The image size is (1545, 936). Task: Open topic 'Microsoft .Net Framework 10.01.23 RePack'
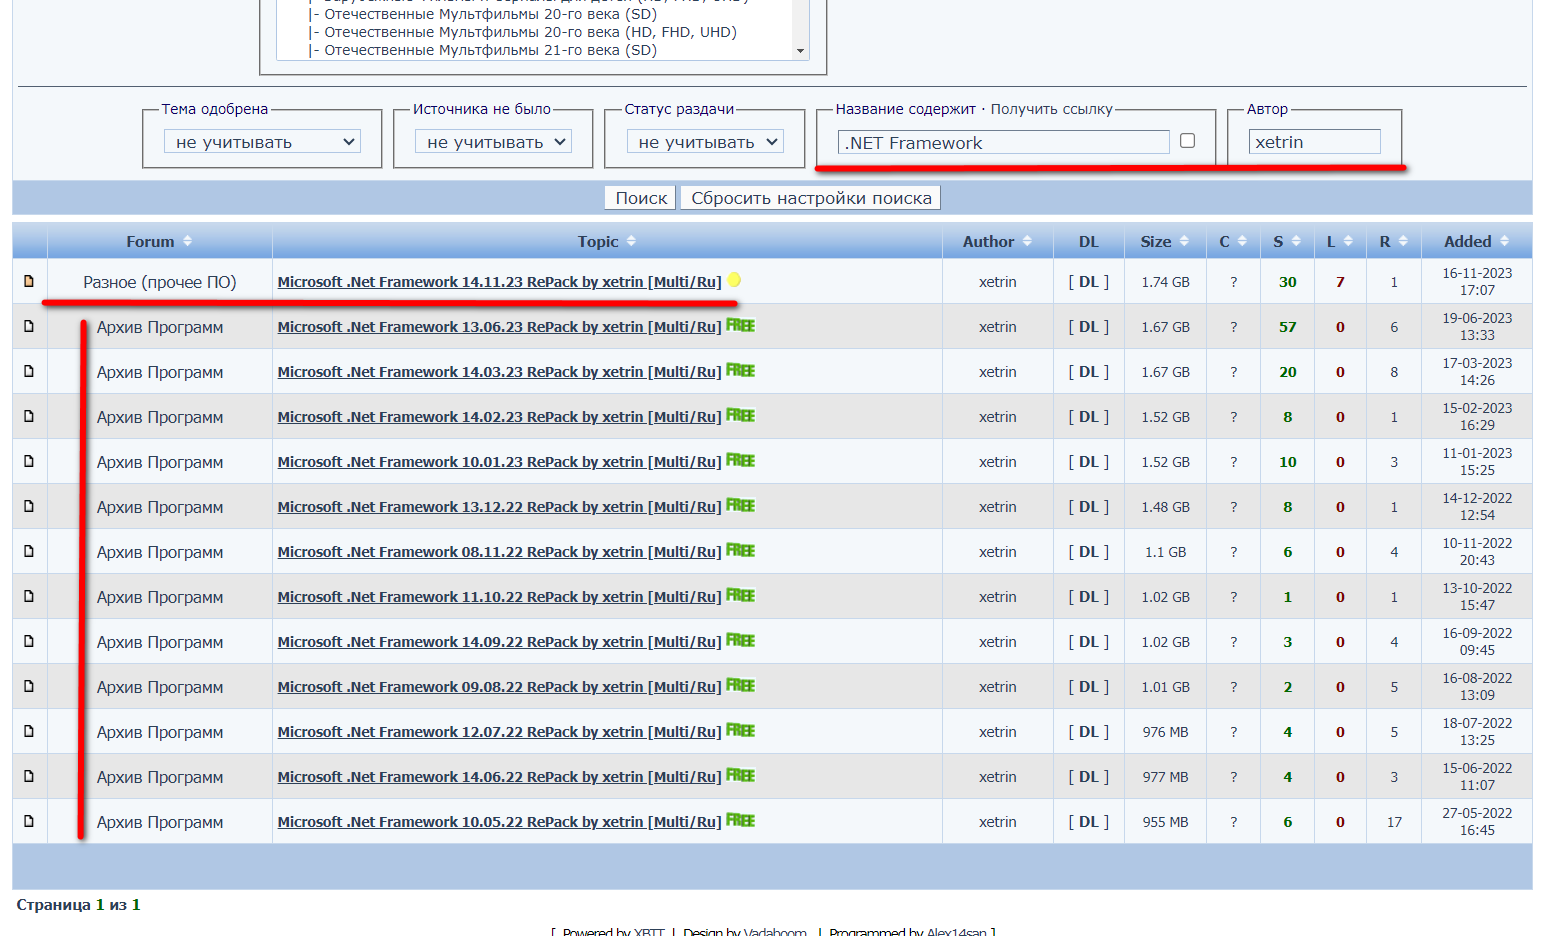tap(499, 462)
